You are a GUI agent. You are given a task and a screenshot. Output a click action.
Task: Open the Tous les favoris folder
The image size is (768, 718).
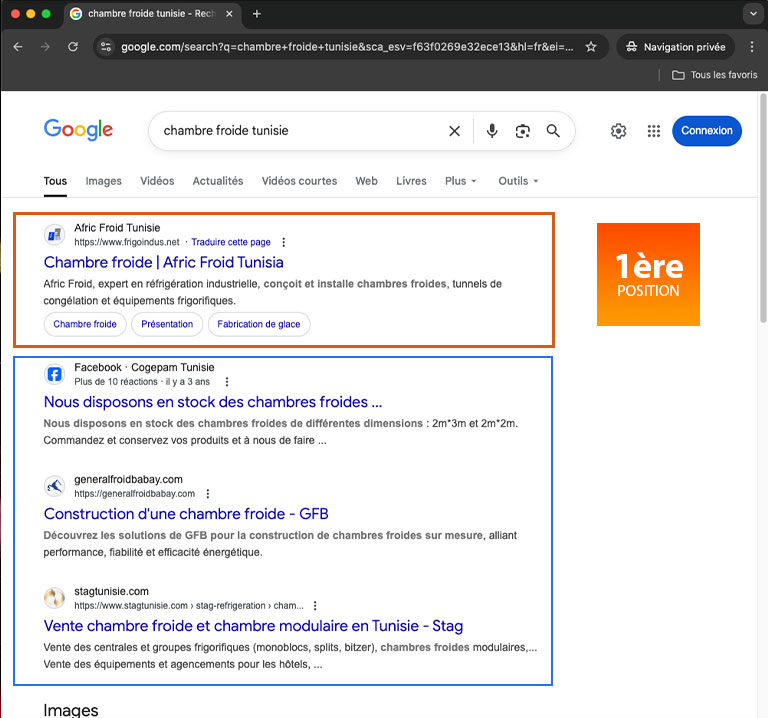pyautogui.click(x=714, y=75)
